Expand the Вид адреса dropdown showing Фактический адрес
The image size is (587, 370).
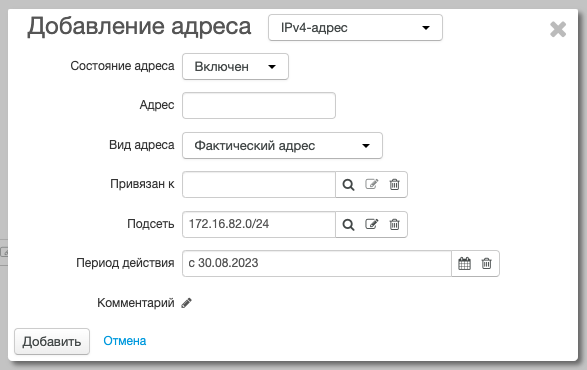click(x=282, y=145)
